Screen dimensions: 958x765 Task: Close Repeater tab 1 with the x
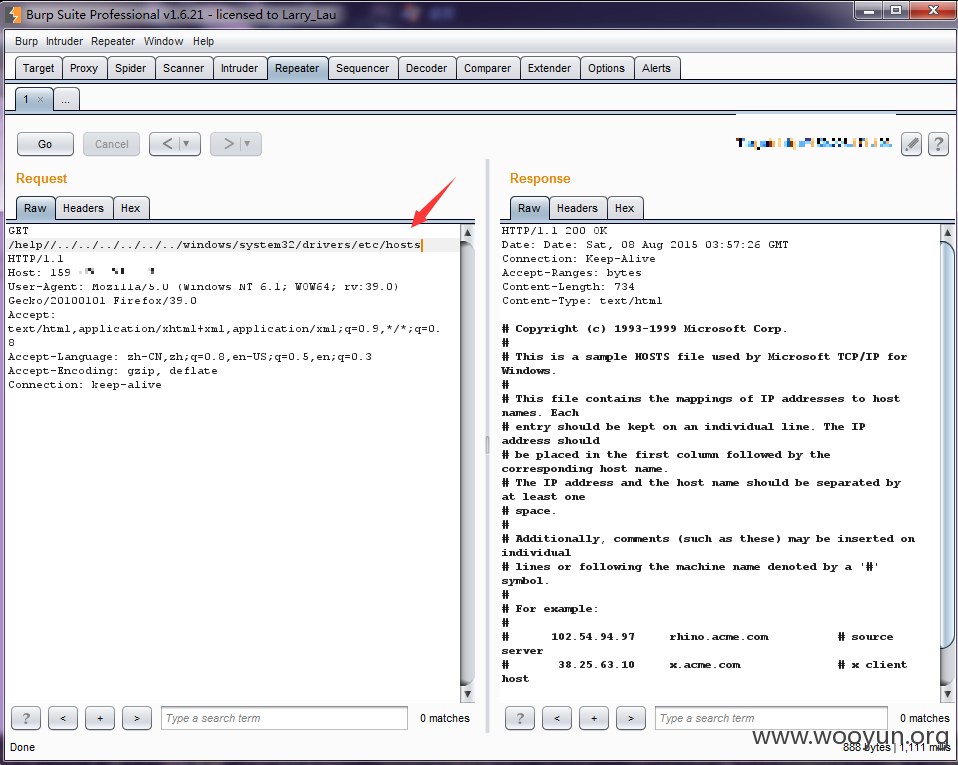[40, 100]
